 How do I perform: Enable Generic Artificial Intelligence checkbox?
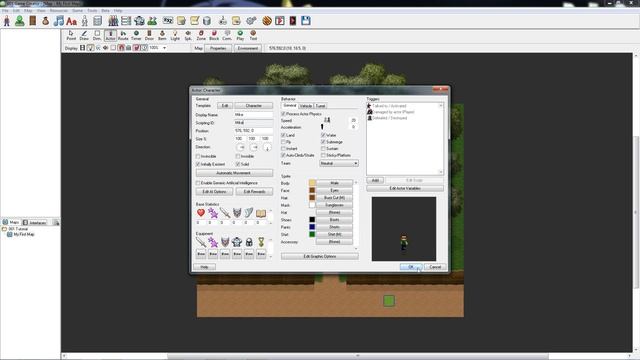click(x=198, y=183)
